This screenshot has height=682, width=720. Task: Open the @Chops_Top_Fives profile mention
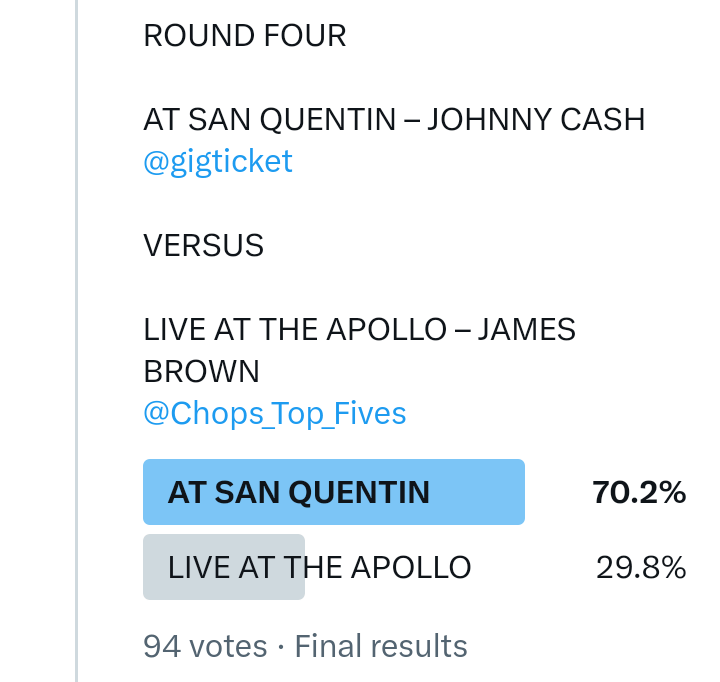point(275,413)
